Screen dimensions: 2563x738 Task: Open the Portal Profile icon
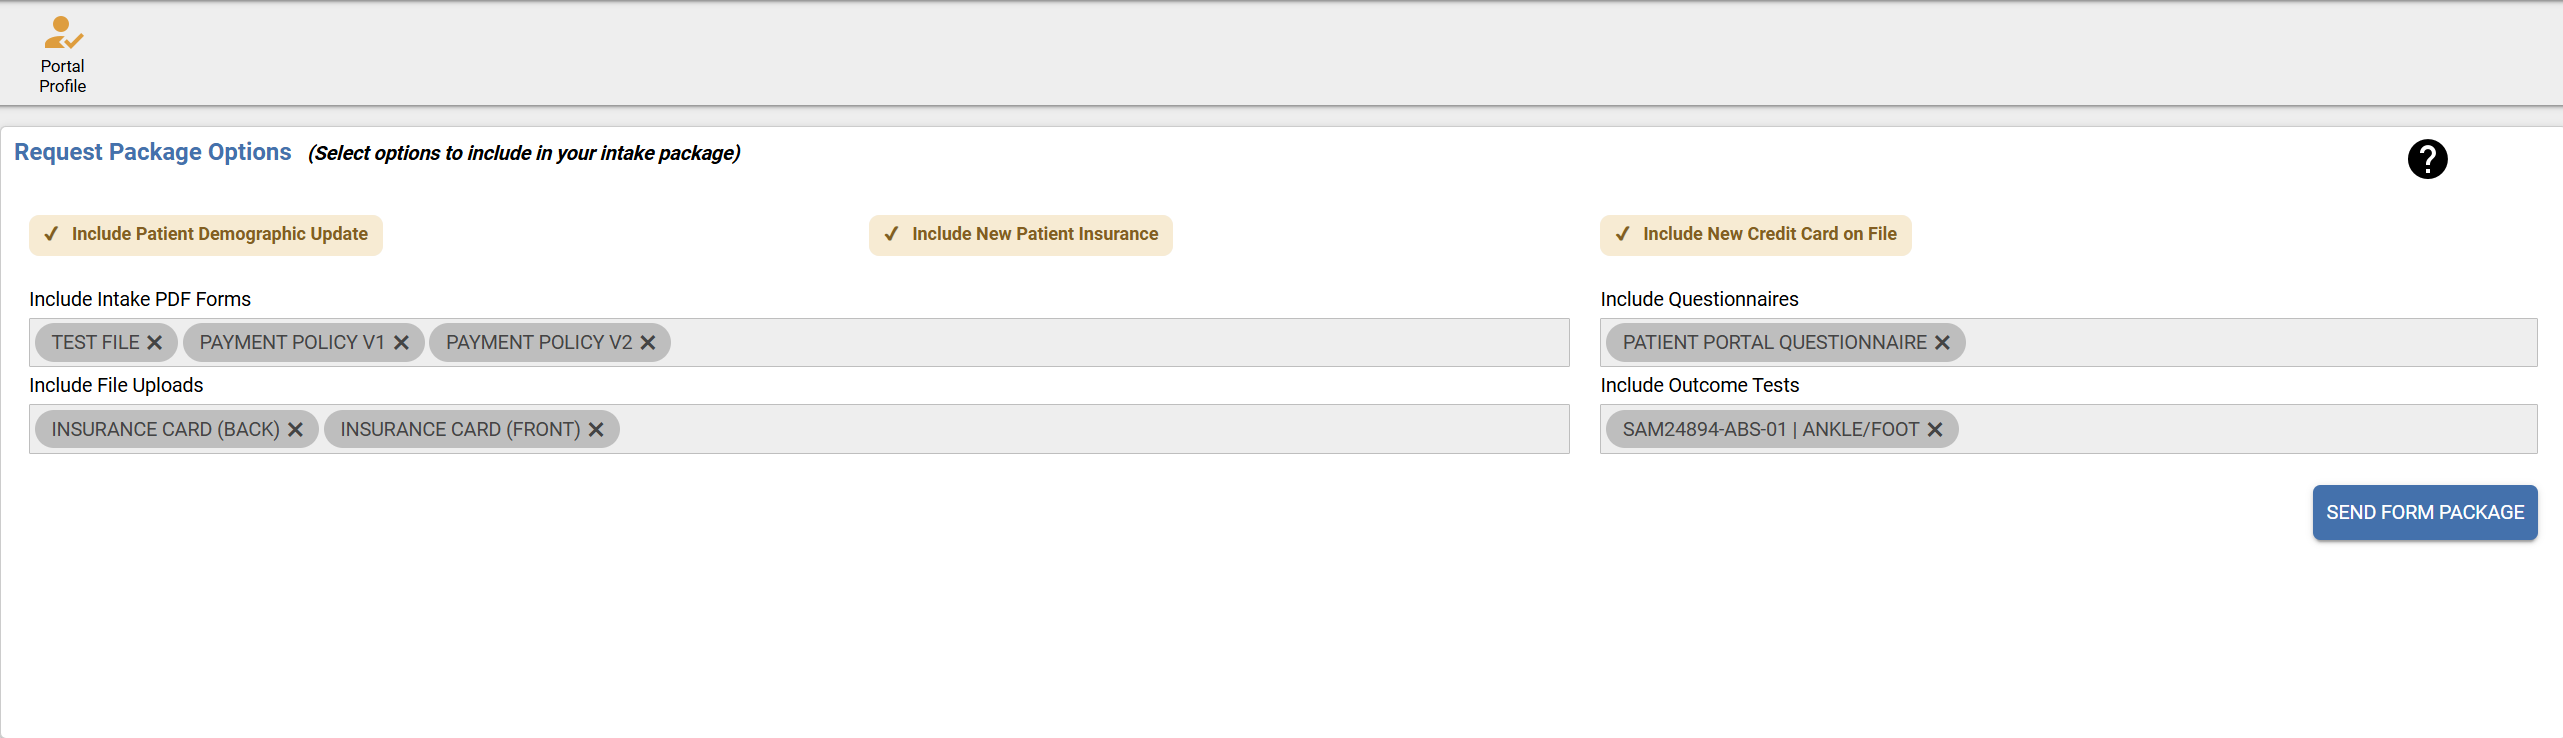(62, 54)
